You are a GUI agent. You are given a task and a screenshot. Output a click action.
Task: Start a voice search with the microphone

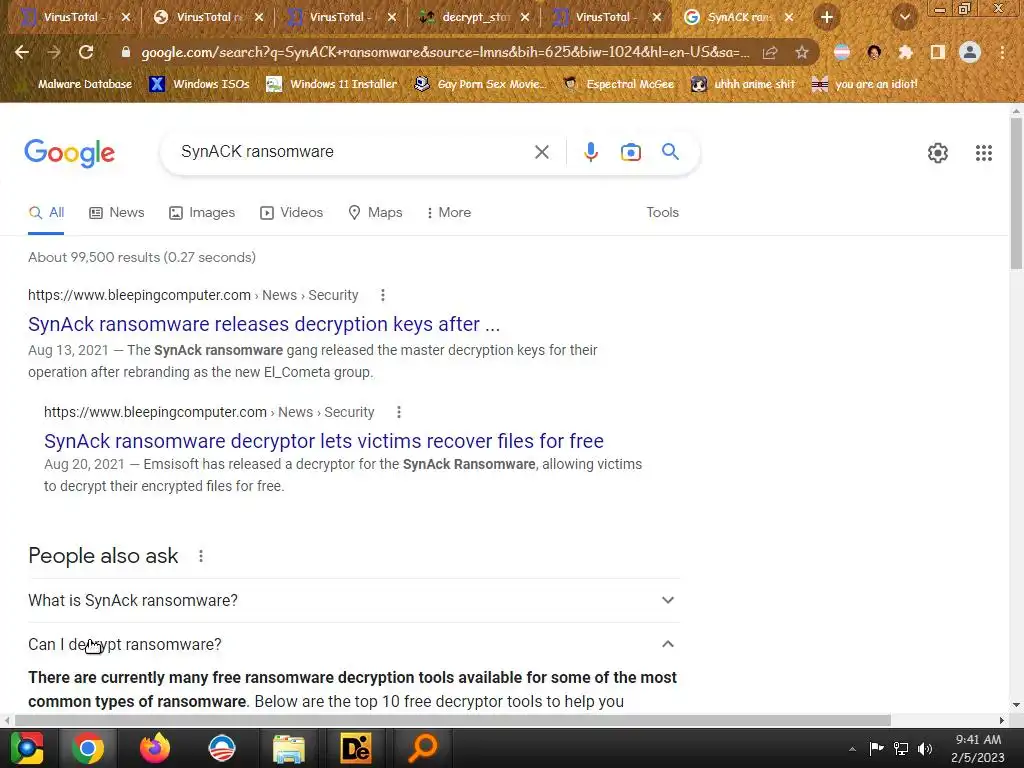point(590,152)
